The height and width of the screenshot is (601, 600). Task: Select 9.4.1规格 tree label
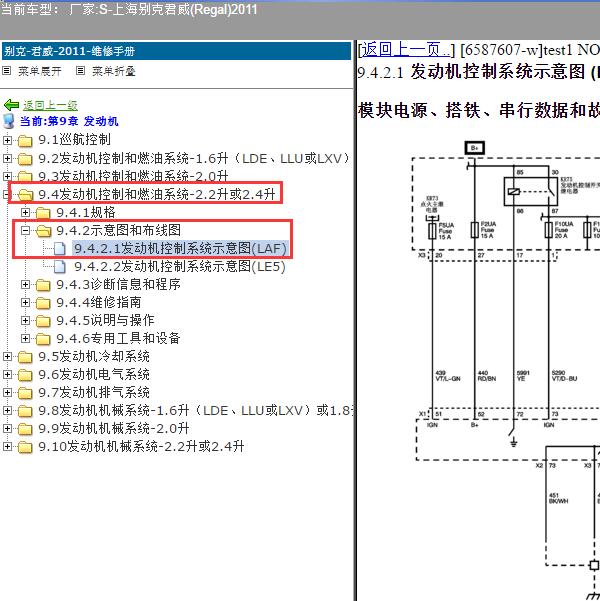pyautogui.click(x=86, y=212)
